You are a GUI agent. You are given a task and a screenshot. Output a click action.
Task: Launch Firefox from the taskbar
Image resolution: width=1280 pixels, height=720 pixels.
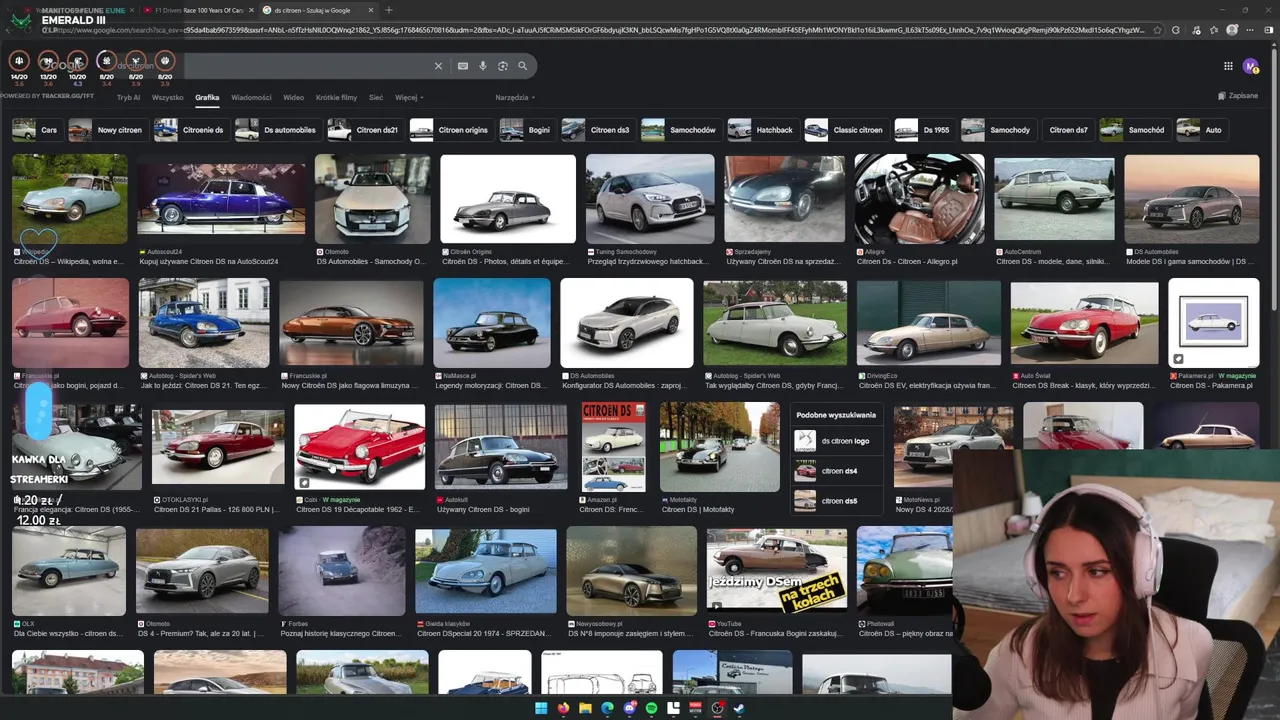click(x=563, y=708)
